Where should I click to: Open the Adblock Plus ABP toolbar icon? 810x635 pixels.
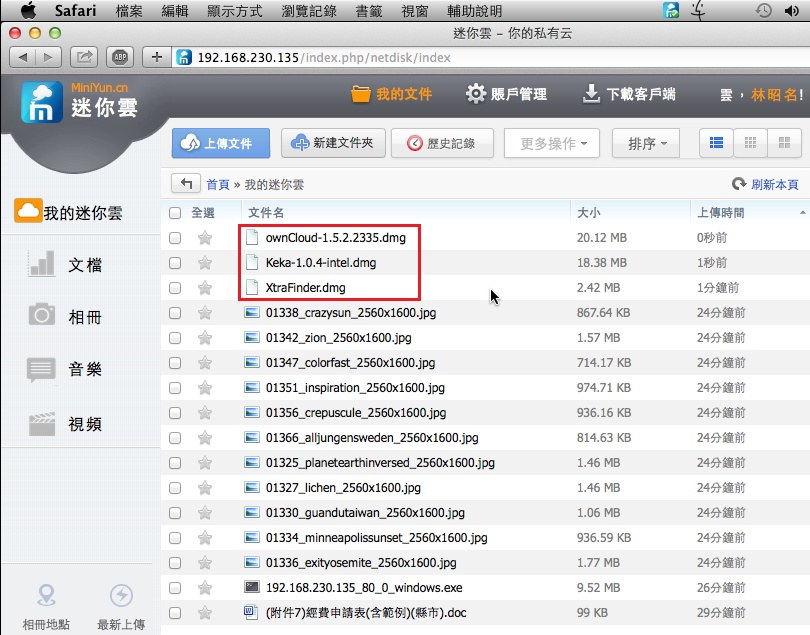[120, 57]
